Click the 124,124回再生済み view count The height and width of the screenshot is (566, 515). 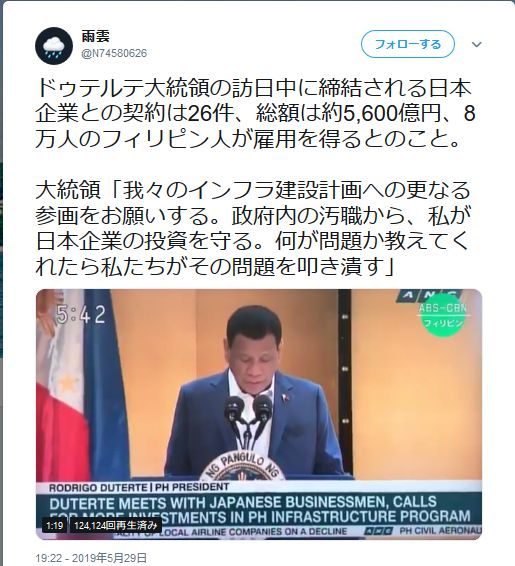click(x=115, y=526)
